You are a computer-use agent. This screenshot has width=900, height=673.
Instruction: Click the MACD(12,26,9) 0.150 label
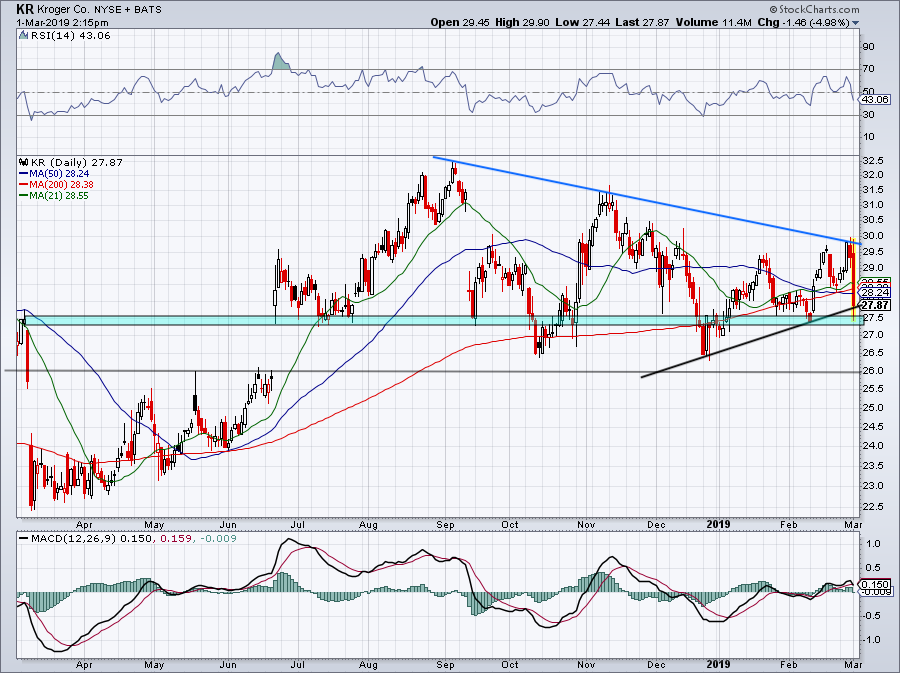click(92, 539)
